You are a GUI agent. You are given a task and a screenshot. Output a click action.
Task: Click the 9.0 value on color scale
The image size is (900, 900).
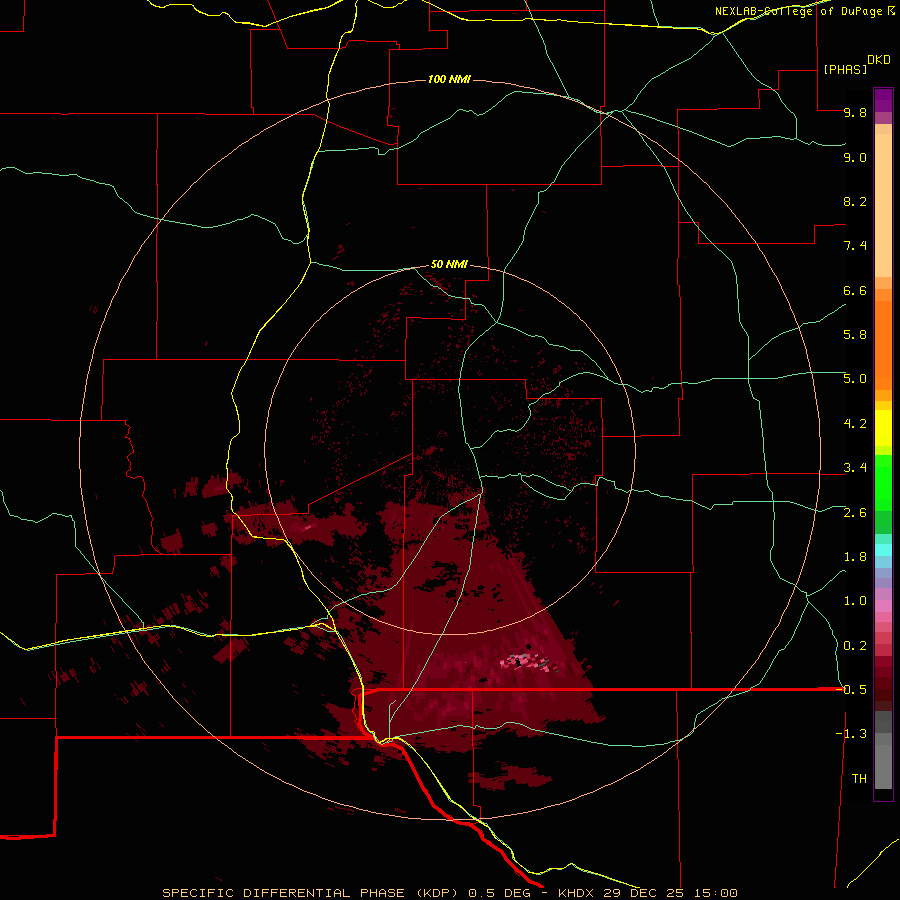(855, 157)
